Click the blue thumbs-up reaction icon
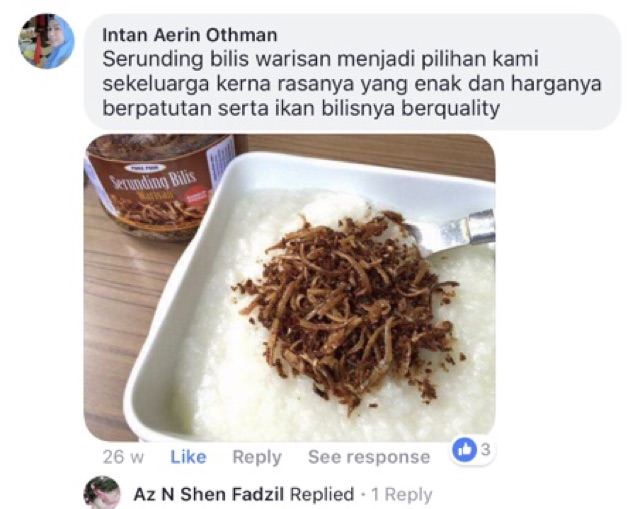Image resolution: width=640 pixels, height=509 pixels. pos(464,450)
